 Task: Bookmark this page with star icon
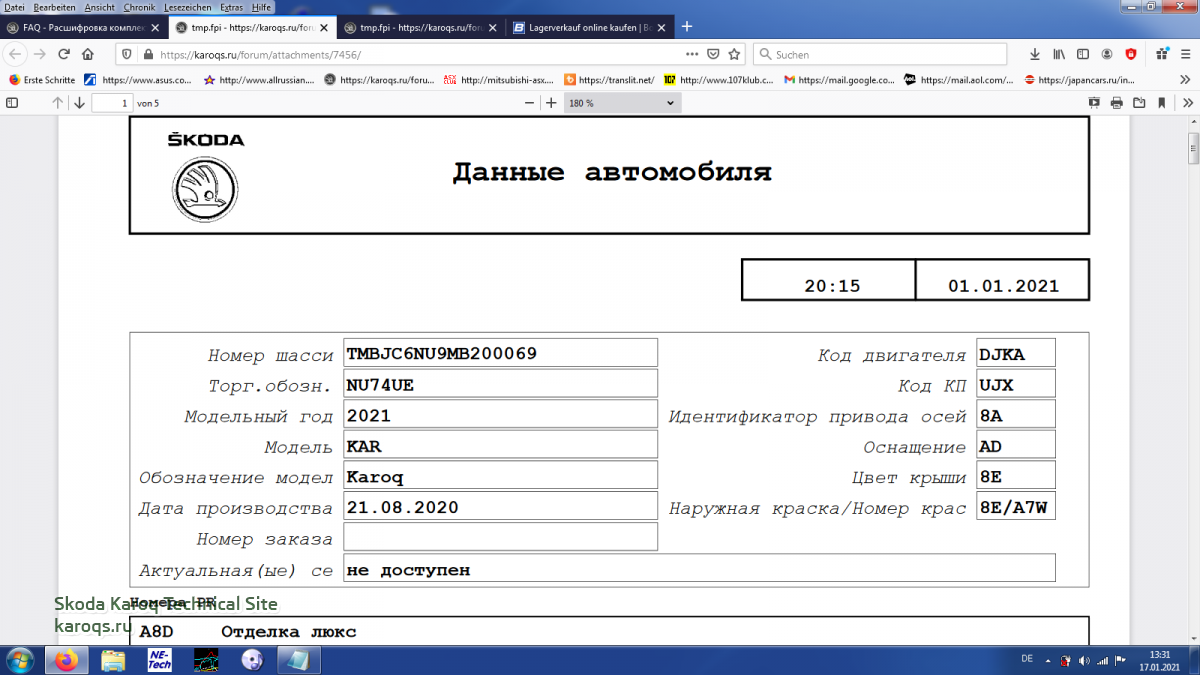pyautogui.click(x=734, y=54)
